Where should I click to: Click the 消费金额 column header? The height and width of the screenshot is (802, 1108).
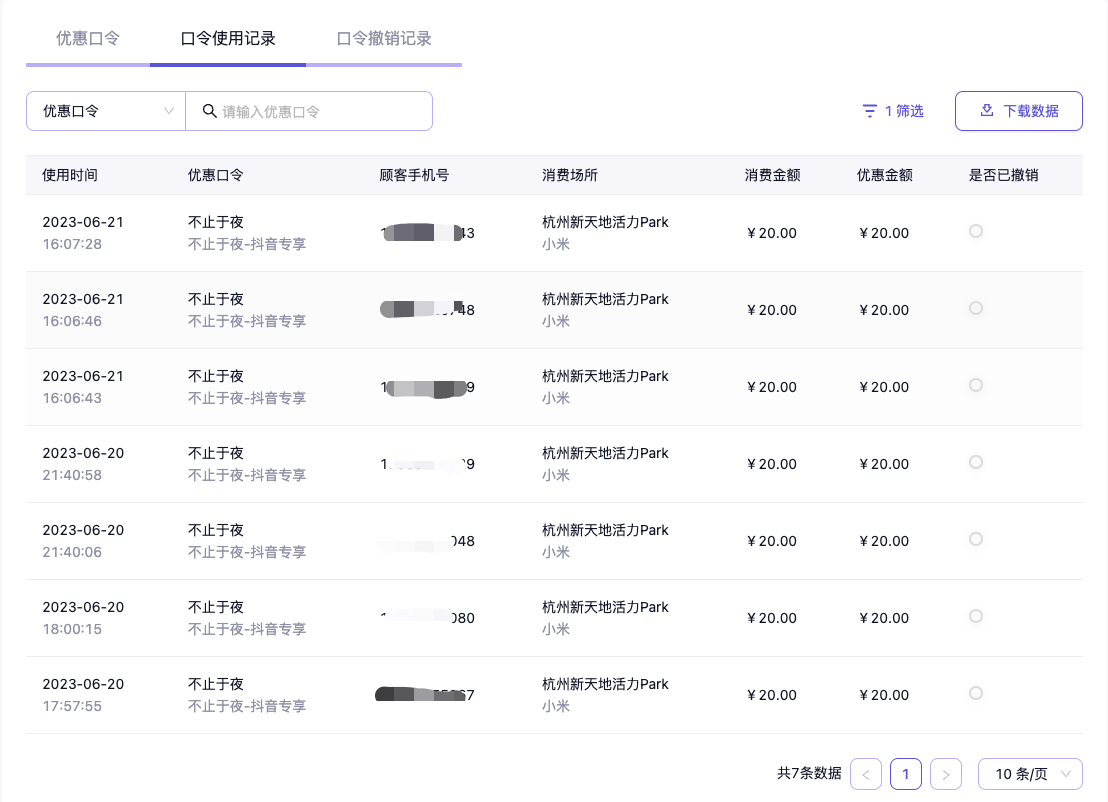pos(772,175)
